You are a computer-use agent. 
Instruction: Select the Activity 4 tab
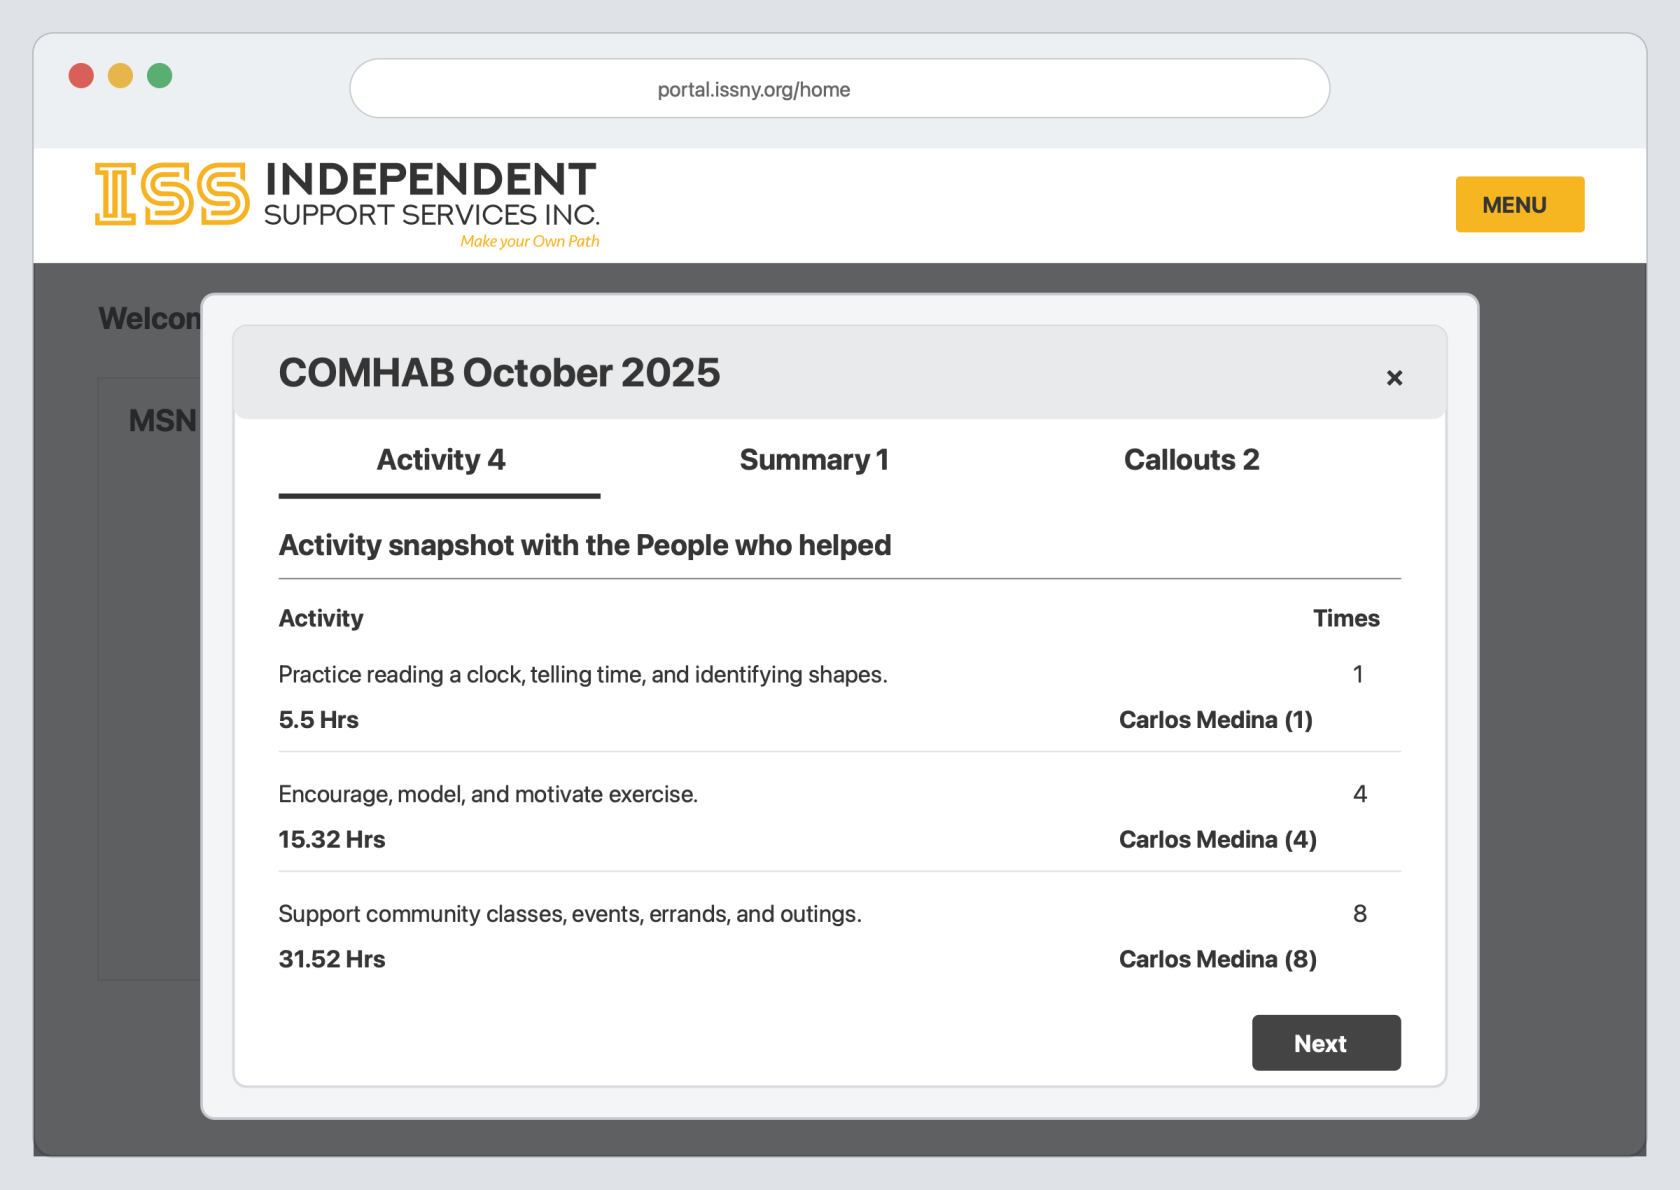440,460
